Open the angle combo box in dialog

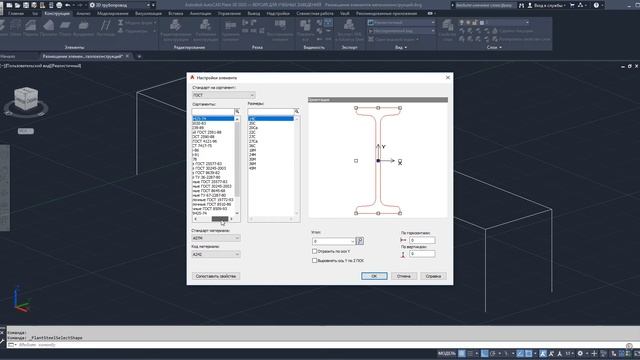tap(333, 241)
